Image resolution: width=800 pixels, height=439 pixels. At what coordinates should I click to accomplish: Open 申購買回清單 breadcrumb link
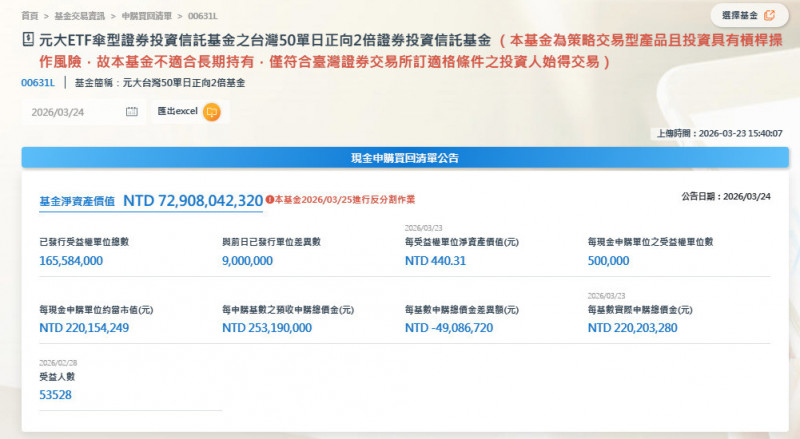[146, 16]
